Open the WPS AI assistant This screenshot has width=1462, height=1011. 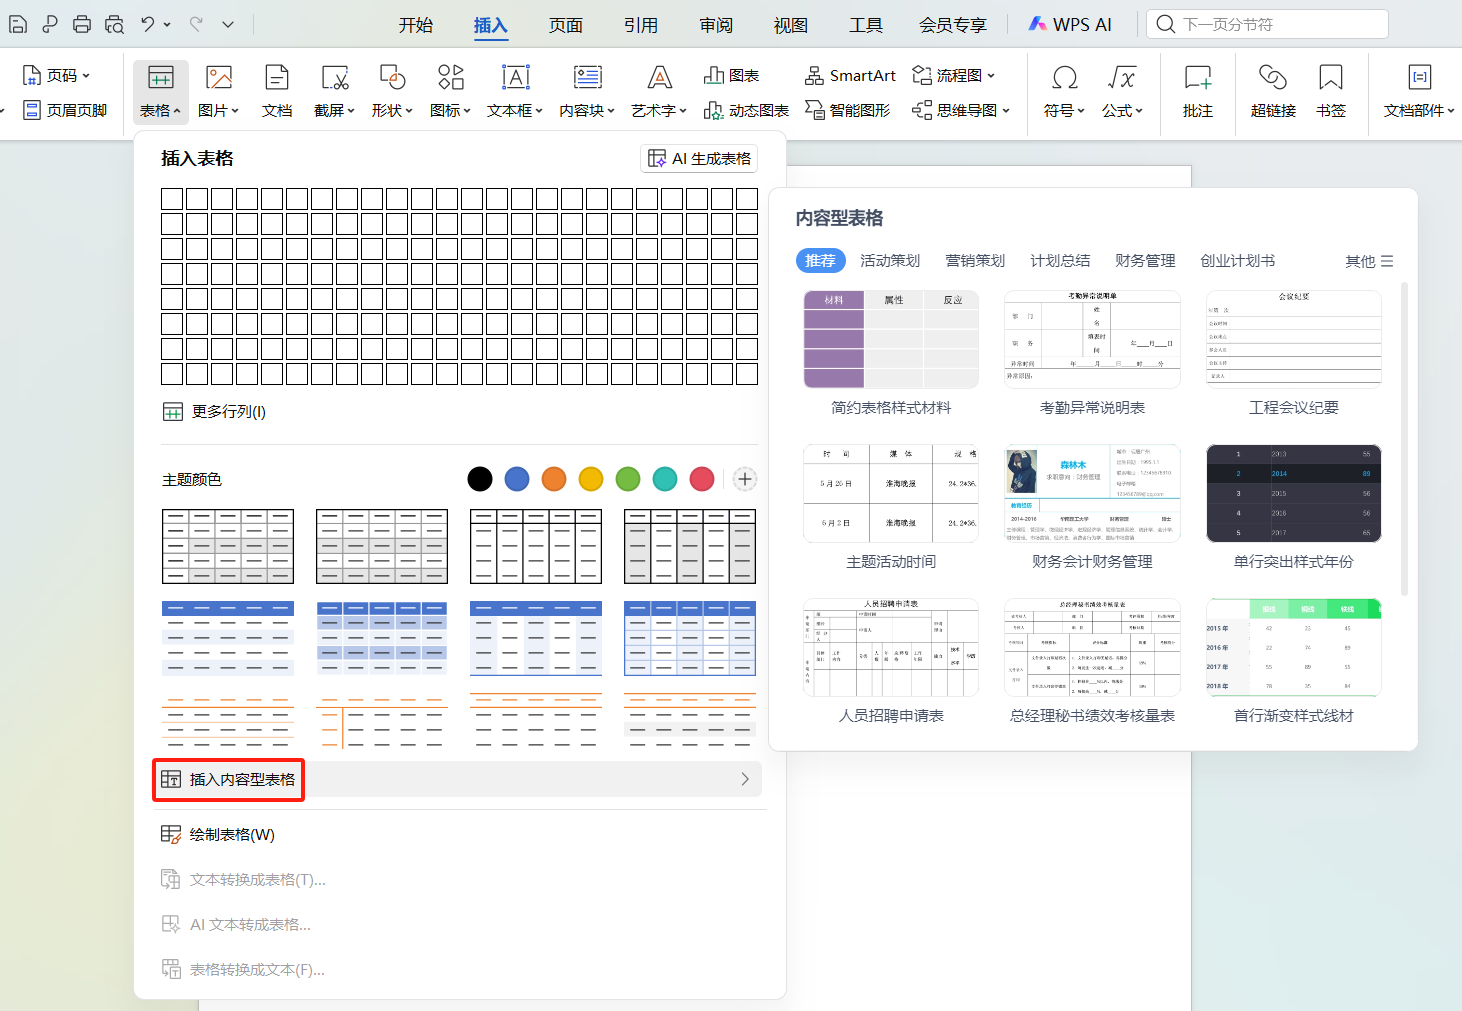[1070, 23]
